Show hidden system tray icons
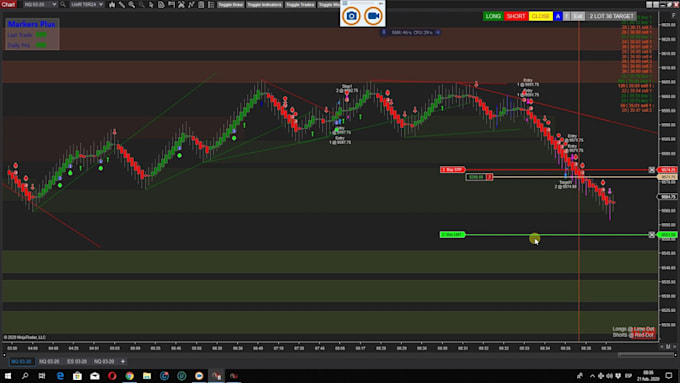680x383 pixels. pyautogui.click(x=592, y=376)
